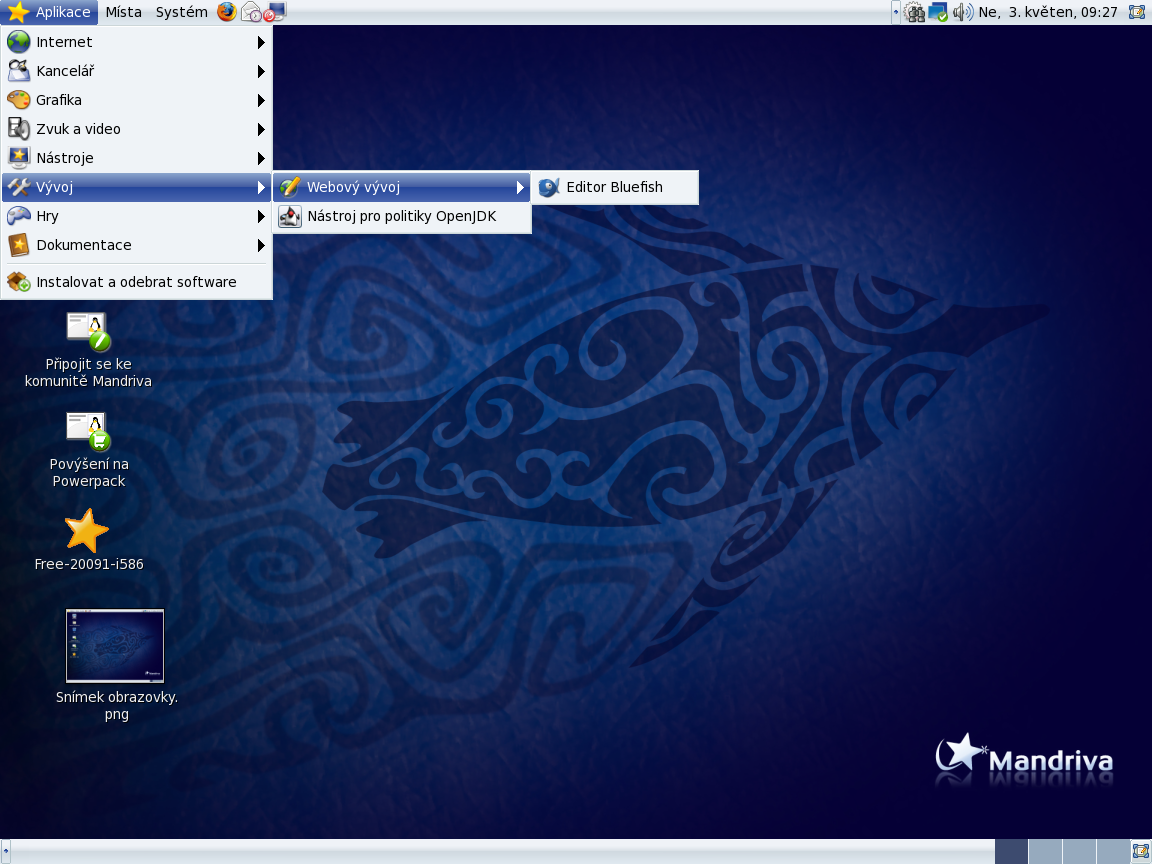Click the Free-20091-i586 label
Image resolution: width=1152 pixels, height=864 pixels.
(89, 564)
